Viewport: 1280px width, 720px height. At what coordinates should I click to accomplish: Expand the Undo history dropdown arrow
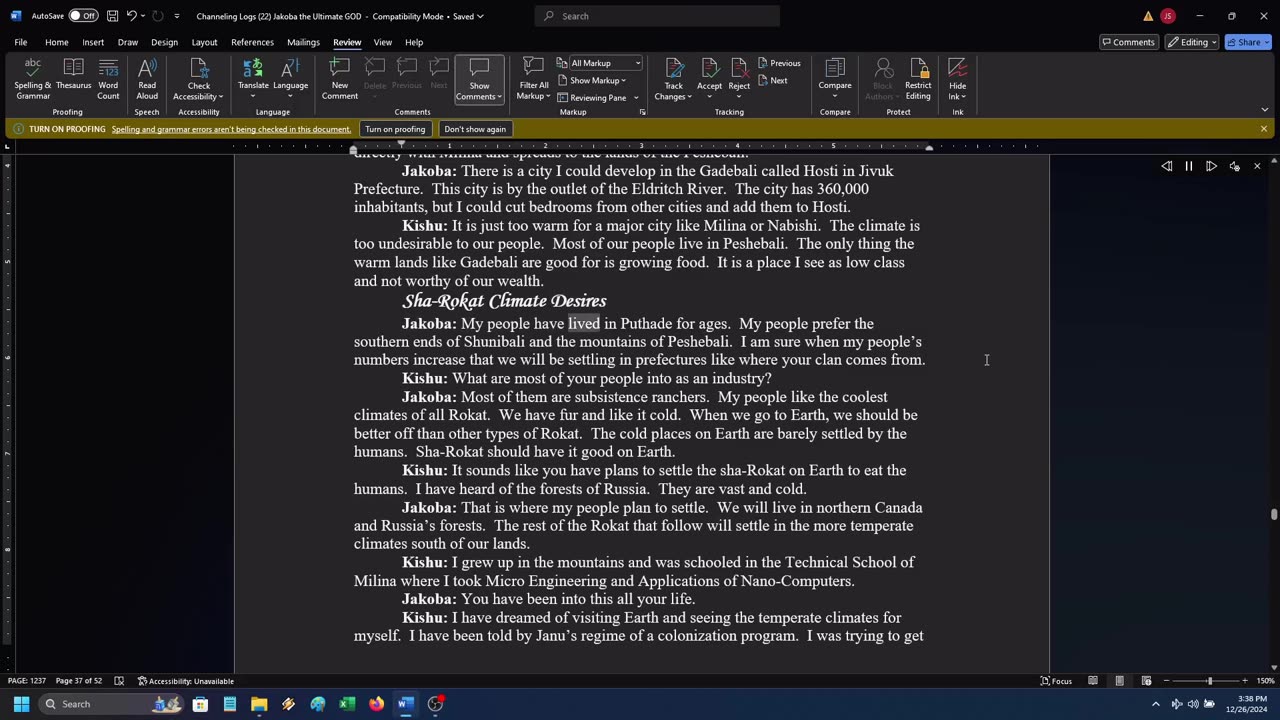click(144, 16)
